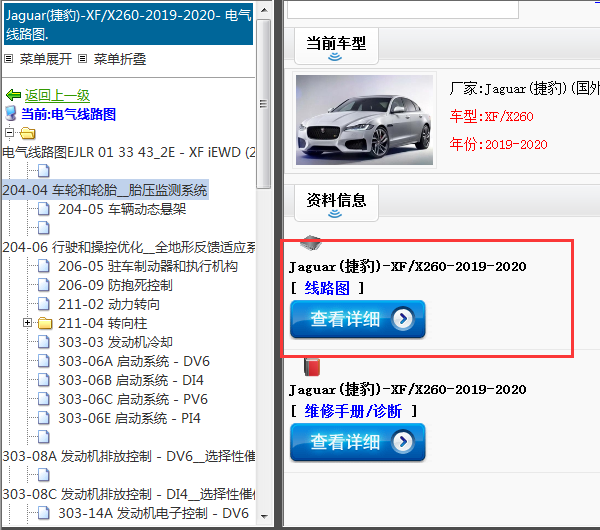600x530 pixels.
Task: Click the red 年份:2019-2020 text
Action: click(x=498, y=144)
